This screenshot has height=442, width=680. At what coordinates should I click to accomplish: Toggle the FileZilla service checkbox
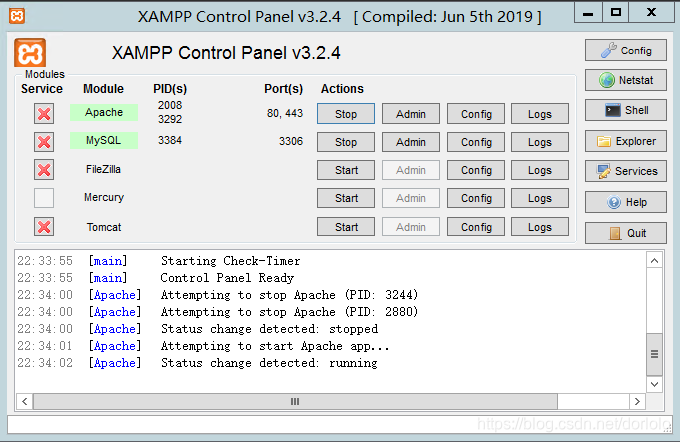pos(44,170)
